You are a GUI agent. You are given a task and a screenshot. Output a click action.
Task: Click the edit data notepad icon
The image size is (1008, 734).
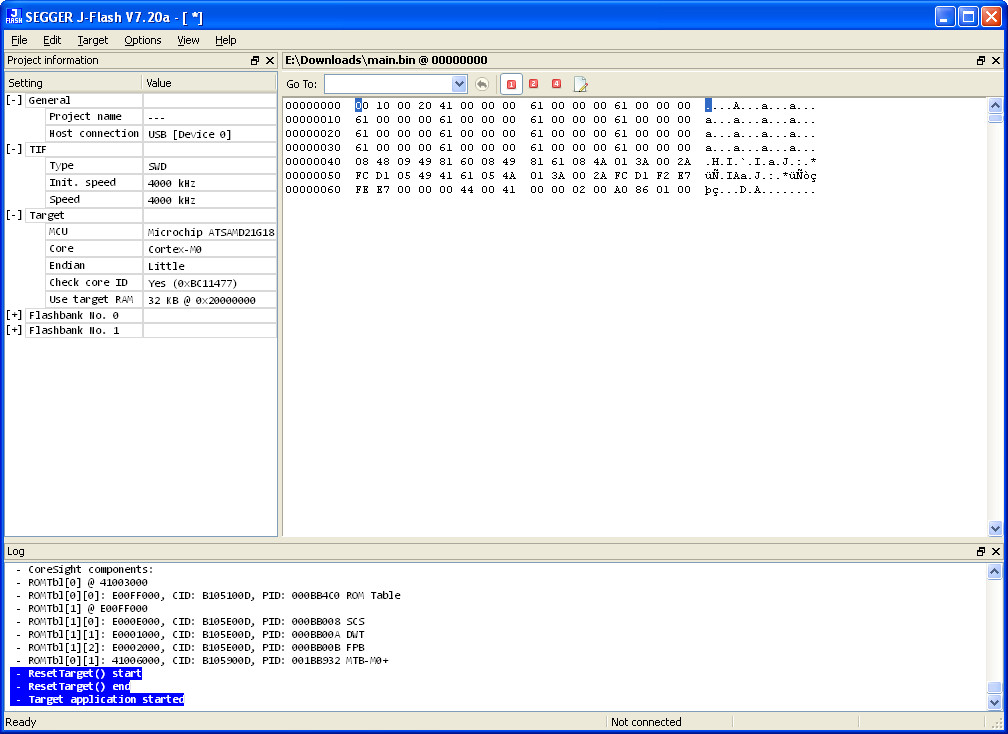[x=580, y=84]
